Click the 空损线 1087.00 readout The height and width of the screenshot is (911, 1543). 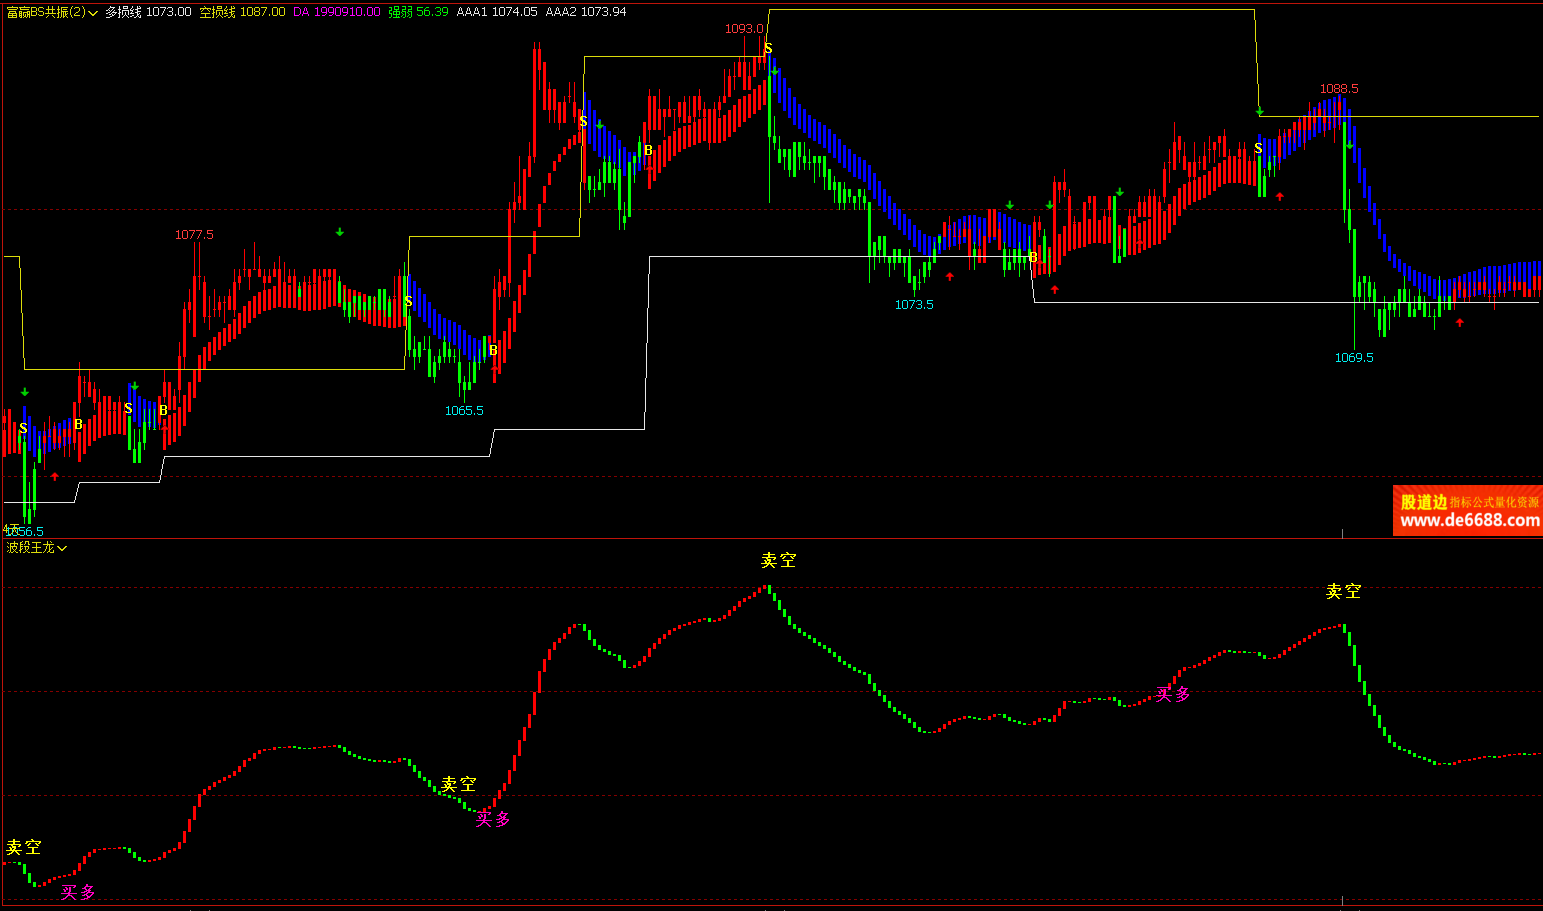(x=242, y=12)
